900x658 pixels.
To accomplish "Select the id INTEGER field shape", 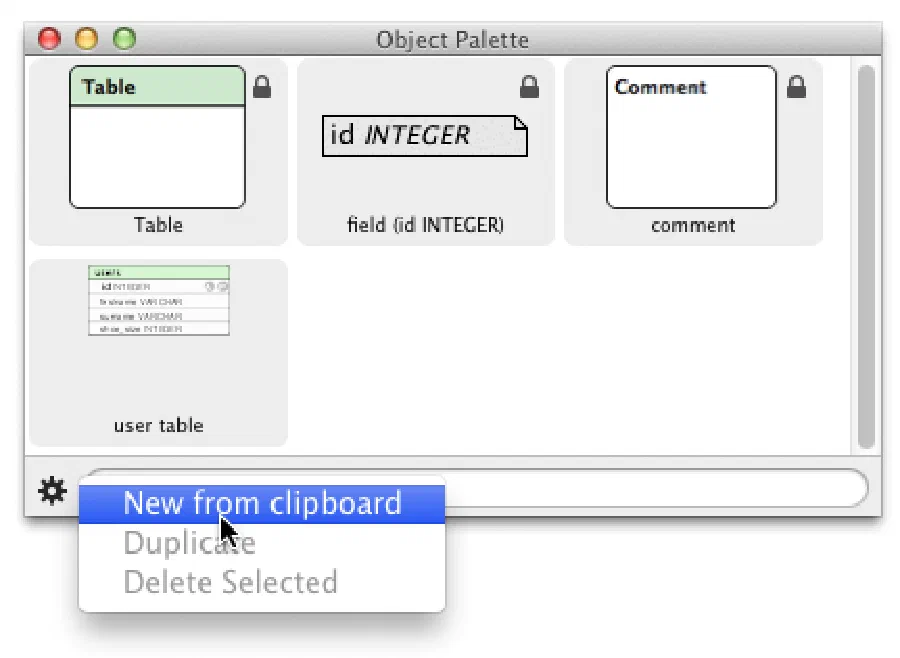I will click(425, 136).
